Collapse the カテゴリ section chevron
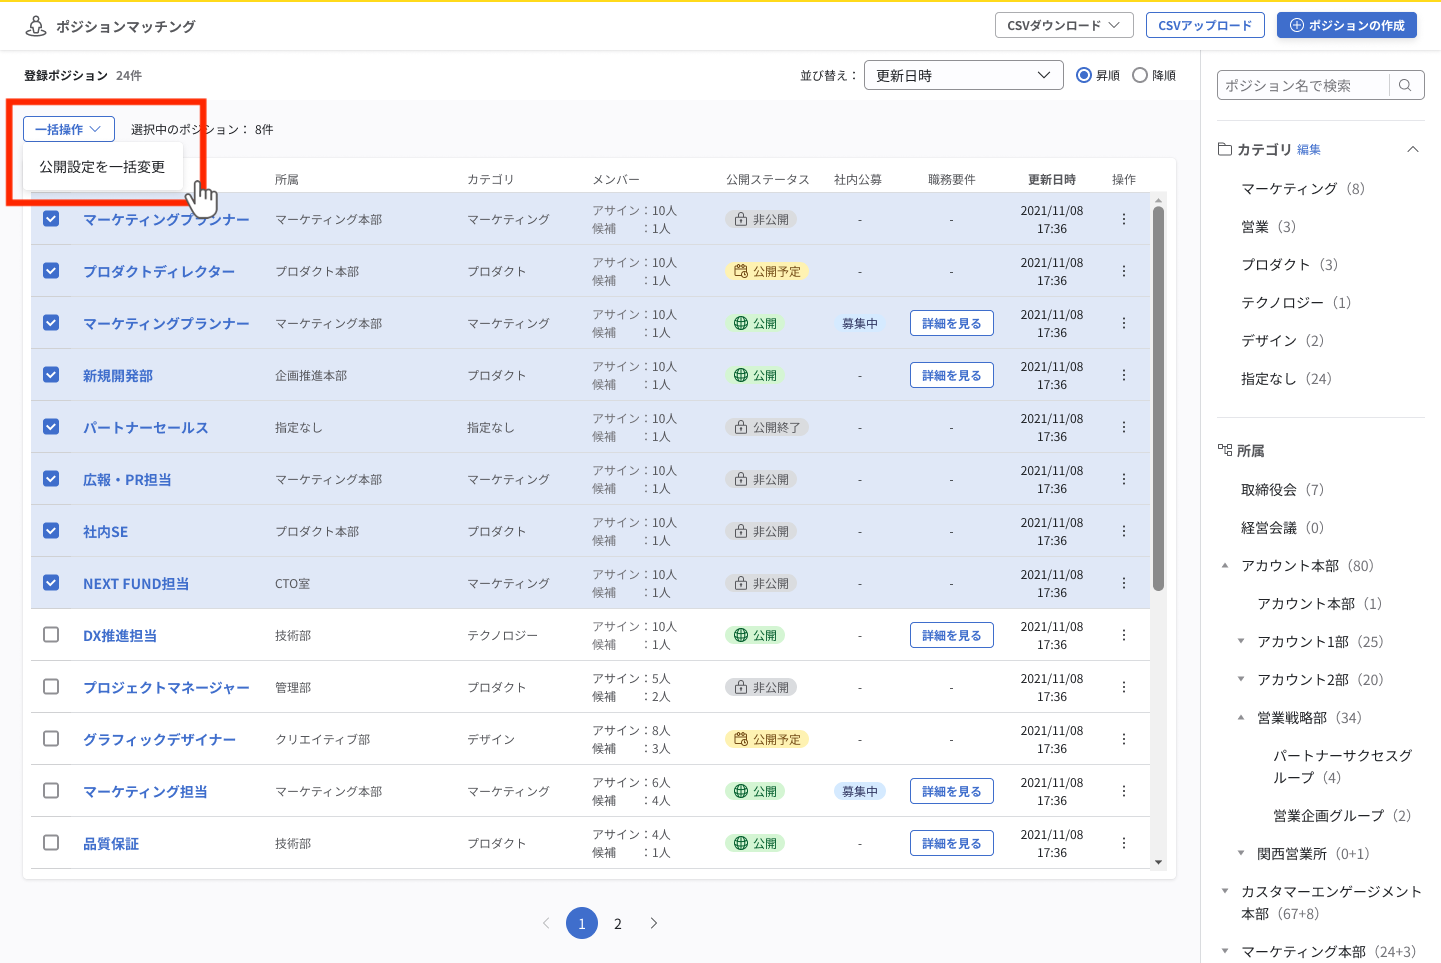The height and width of the screenshot is (963, 1441). [x=1413, y=148]
